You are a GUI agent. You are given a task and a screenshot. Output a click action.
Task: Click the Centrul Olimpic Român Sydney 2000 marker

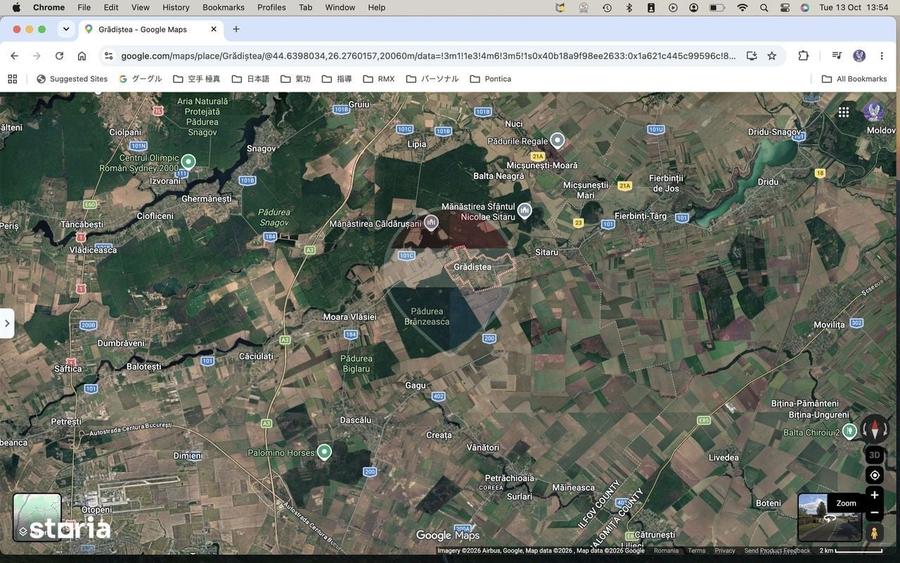pyautogui.click(x=188, y=161)
